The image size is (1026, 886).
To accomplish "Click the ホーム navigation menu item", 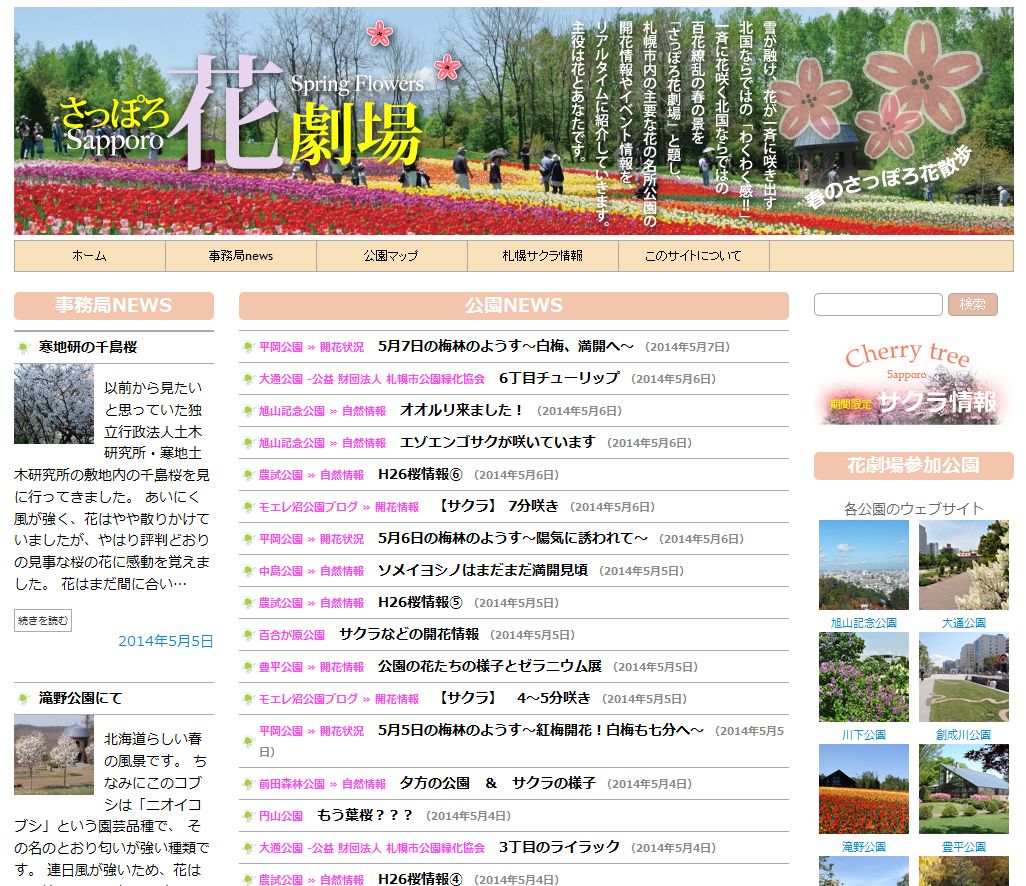I will [89, 256].
